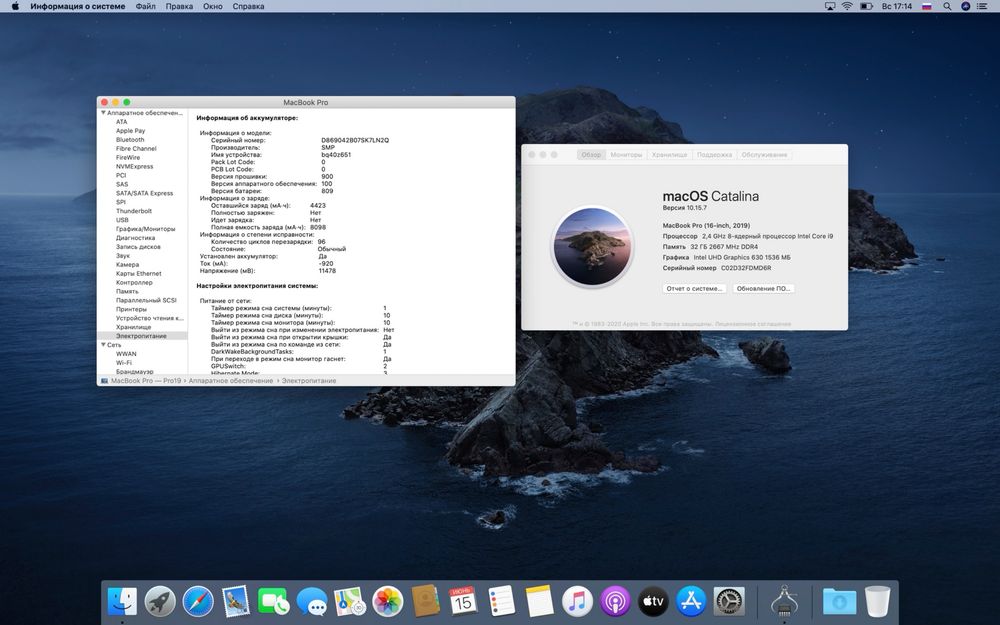Open Calendar icon showing 15
Image resolution: width=1000 pixels, height=625 pixels.
pos(463,601)
